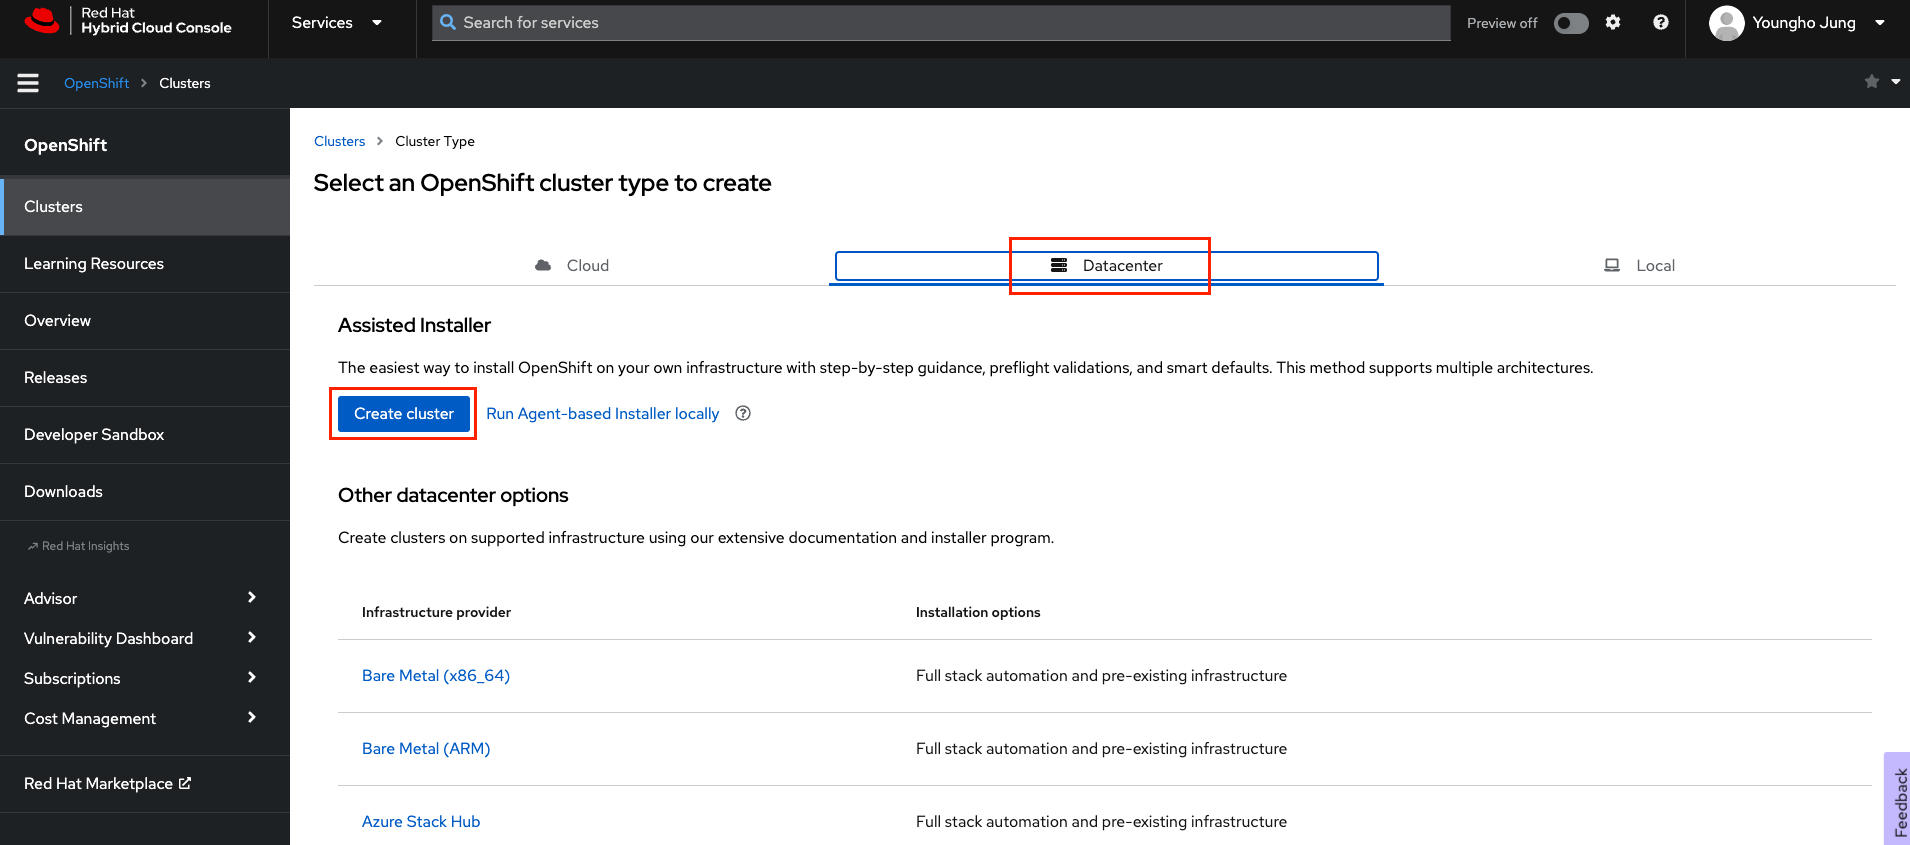This screenshot has width=1910, height=845.
Task: Toggle the hamburger navigation menu
Action: tap(28, 83)
